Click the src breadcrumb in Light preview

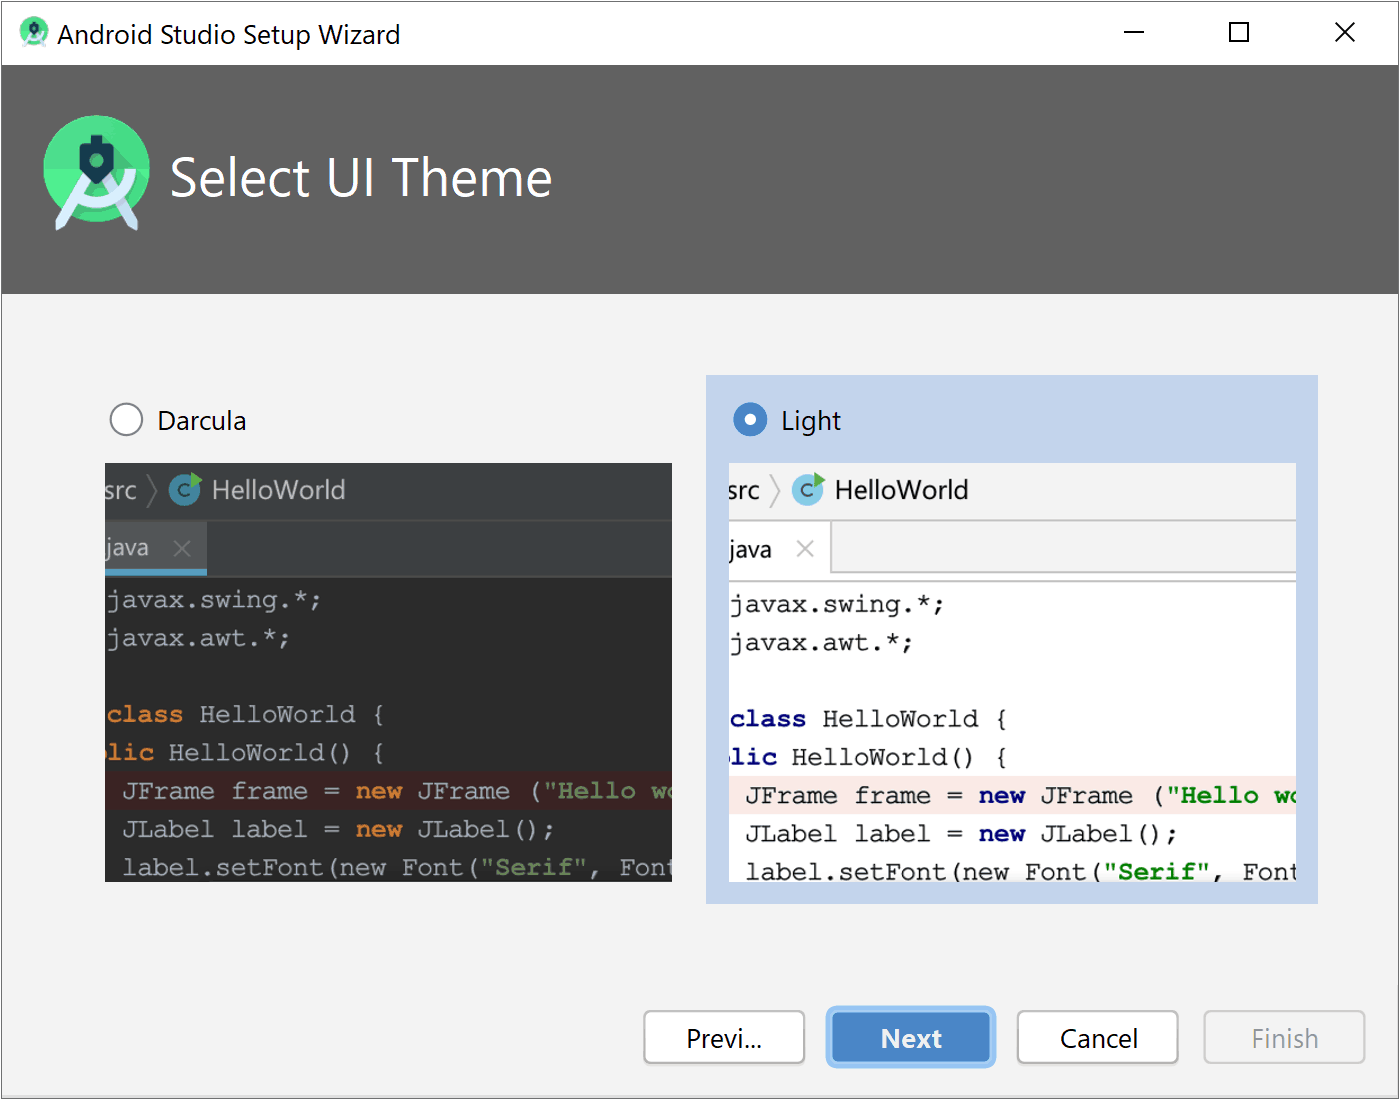[744, 490]
